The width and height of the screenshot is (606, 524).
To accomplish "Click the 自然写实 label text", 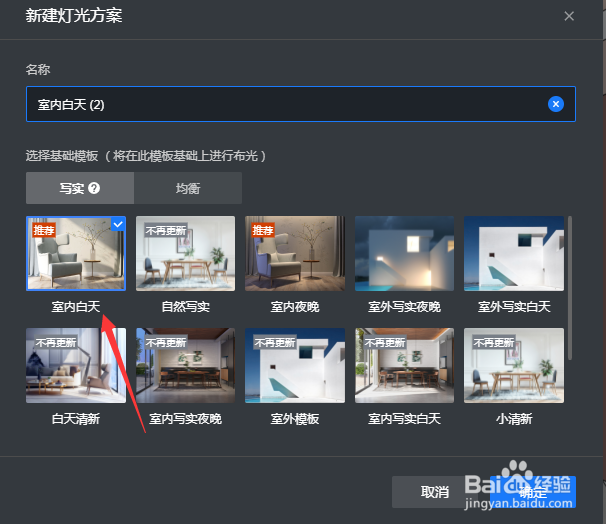I will pos(186,307).
